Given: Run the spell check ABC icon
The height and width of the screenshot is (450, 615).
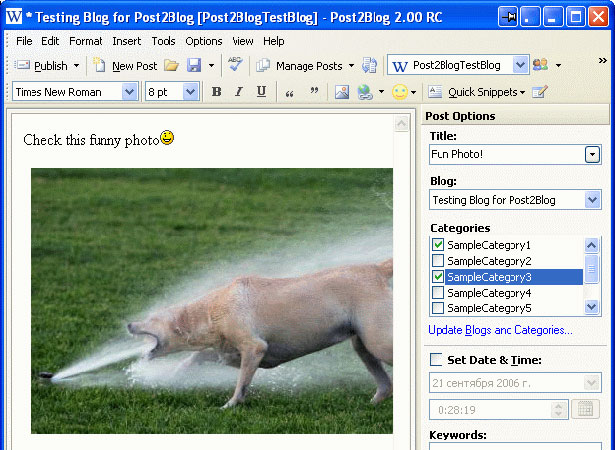Looking at the screenshot, I should click(235, 64).
